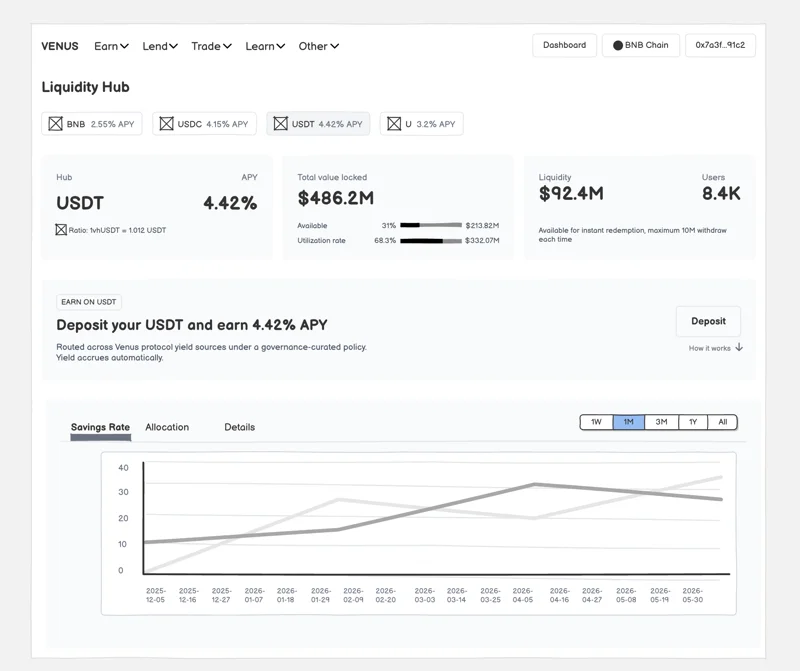Switch to the Allocation tab
Screen dimensions: 800x671
pyautogui.click(x=167, y=427)
